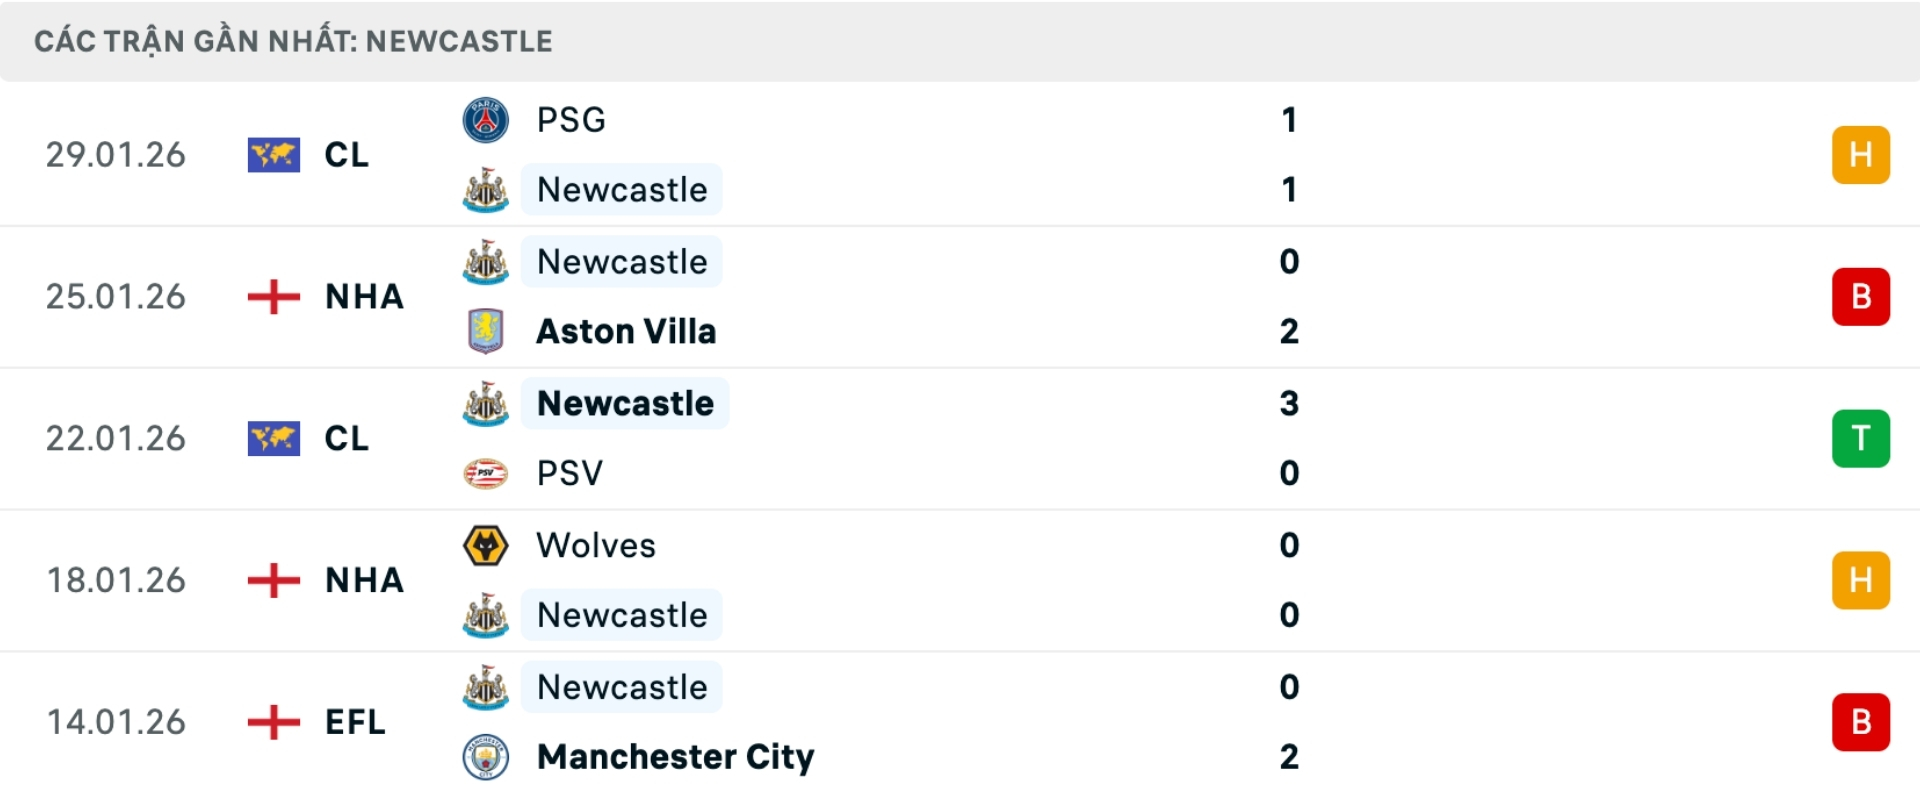Screen dimensions: 1920x792
Task: Click the England flag icon beside NHA
Action: pyautogui.click(x=273, y=296)
